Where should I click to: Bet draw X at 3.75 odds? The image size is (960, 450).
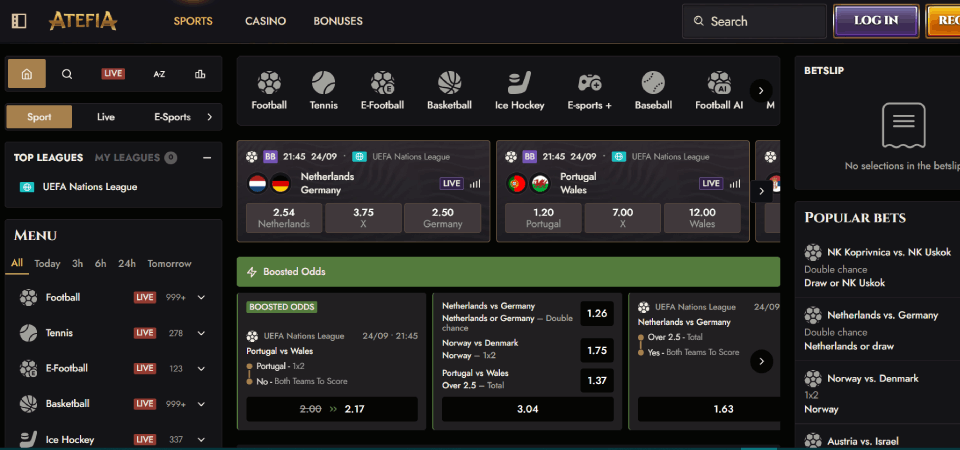click(x=363, y=218)
